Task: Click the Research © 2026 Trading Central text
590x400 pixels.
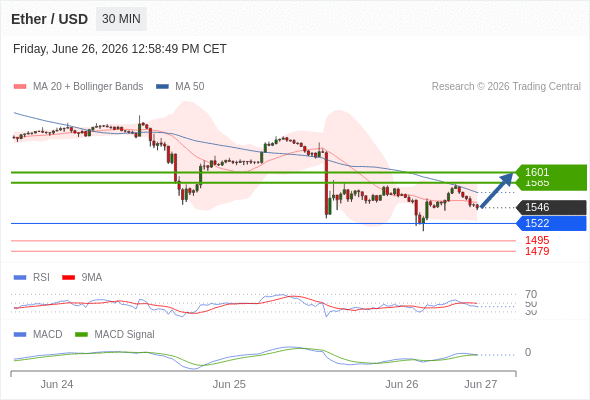Action: [506, 87]
